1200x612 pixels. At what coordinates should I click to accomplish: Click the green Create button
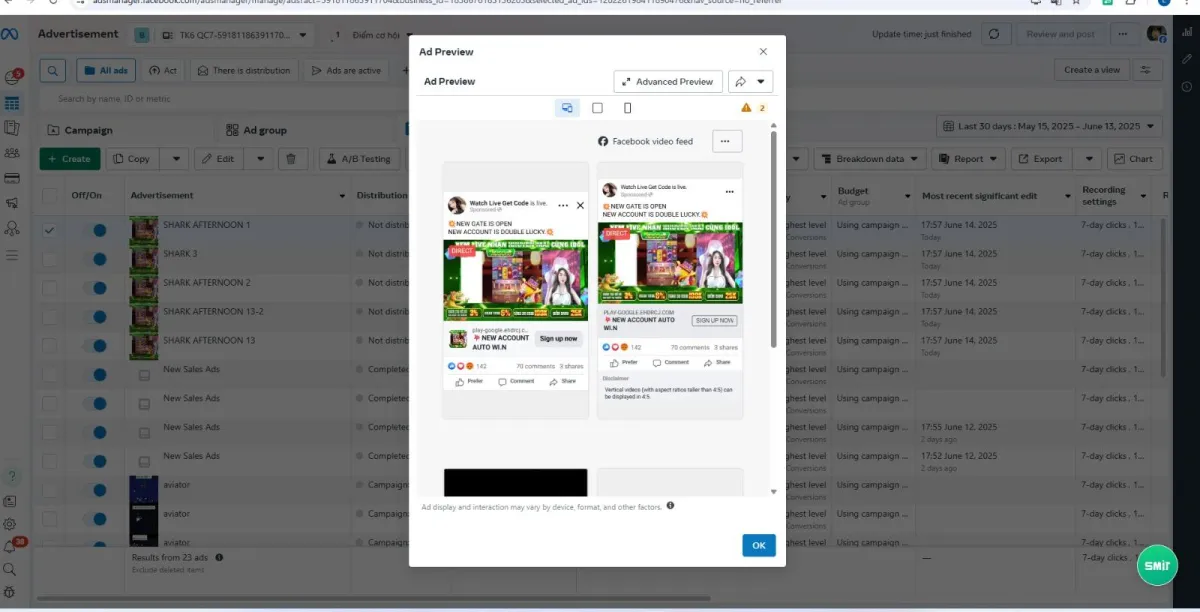coord(69,158)
